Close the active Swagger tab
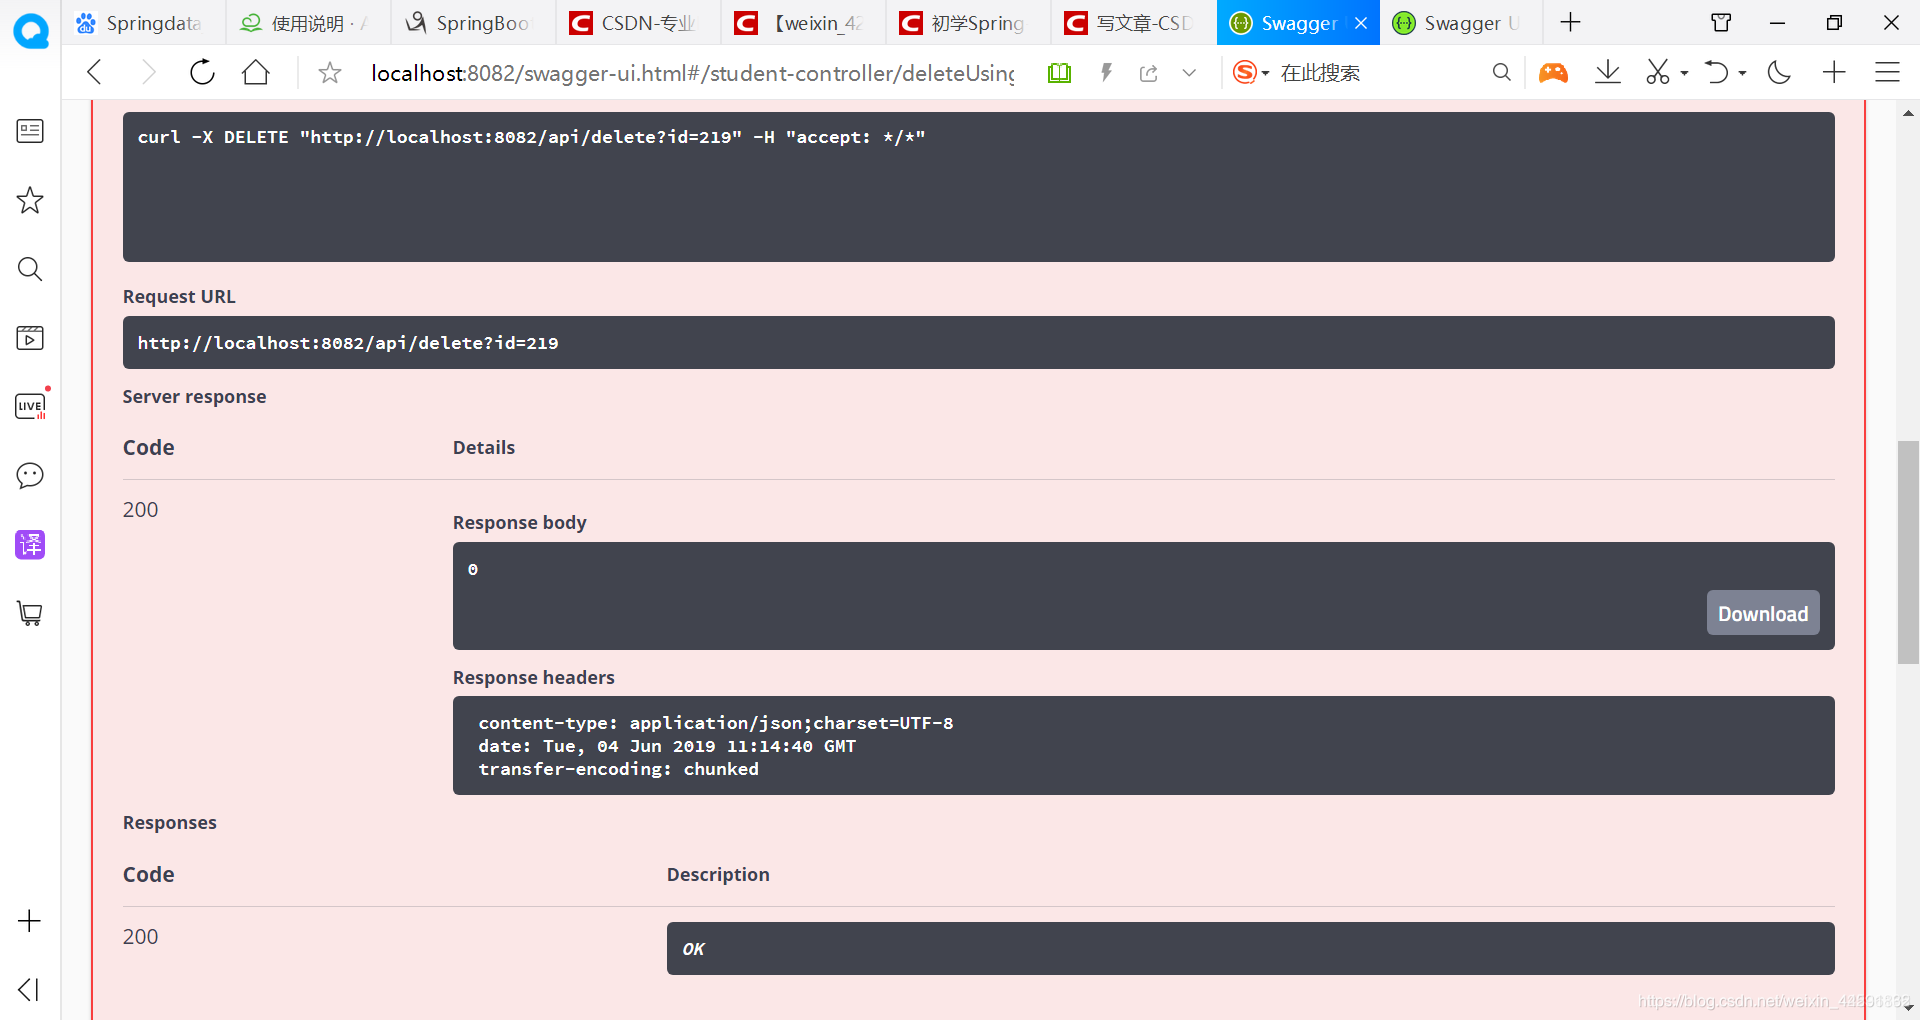The image size is (1920, 1020). (x=1361, y=23)
